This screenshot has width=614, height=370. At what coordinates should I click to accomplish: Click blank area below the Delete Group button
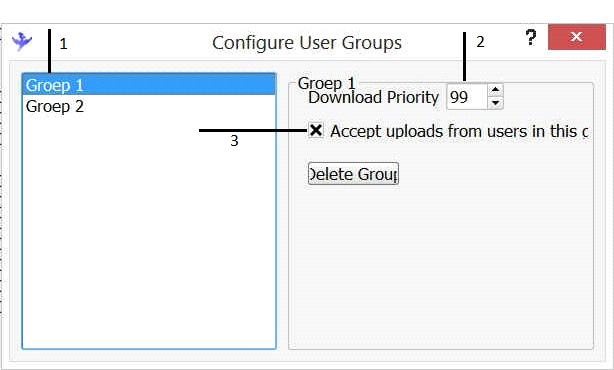(441, 266)
